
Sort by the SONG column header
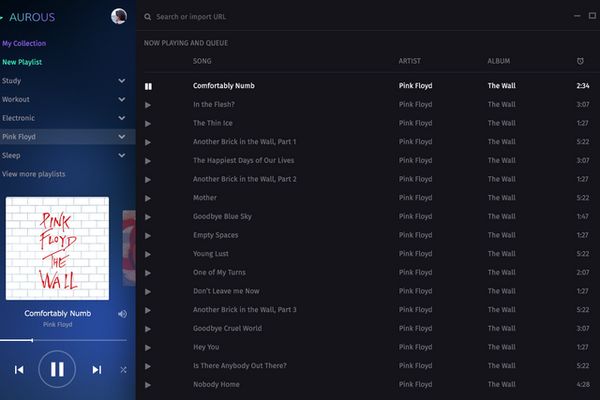202,61
